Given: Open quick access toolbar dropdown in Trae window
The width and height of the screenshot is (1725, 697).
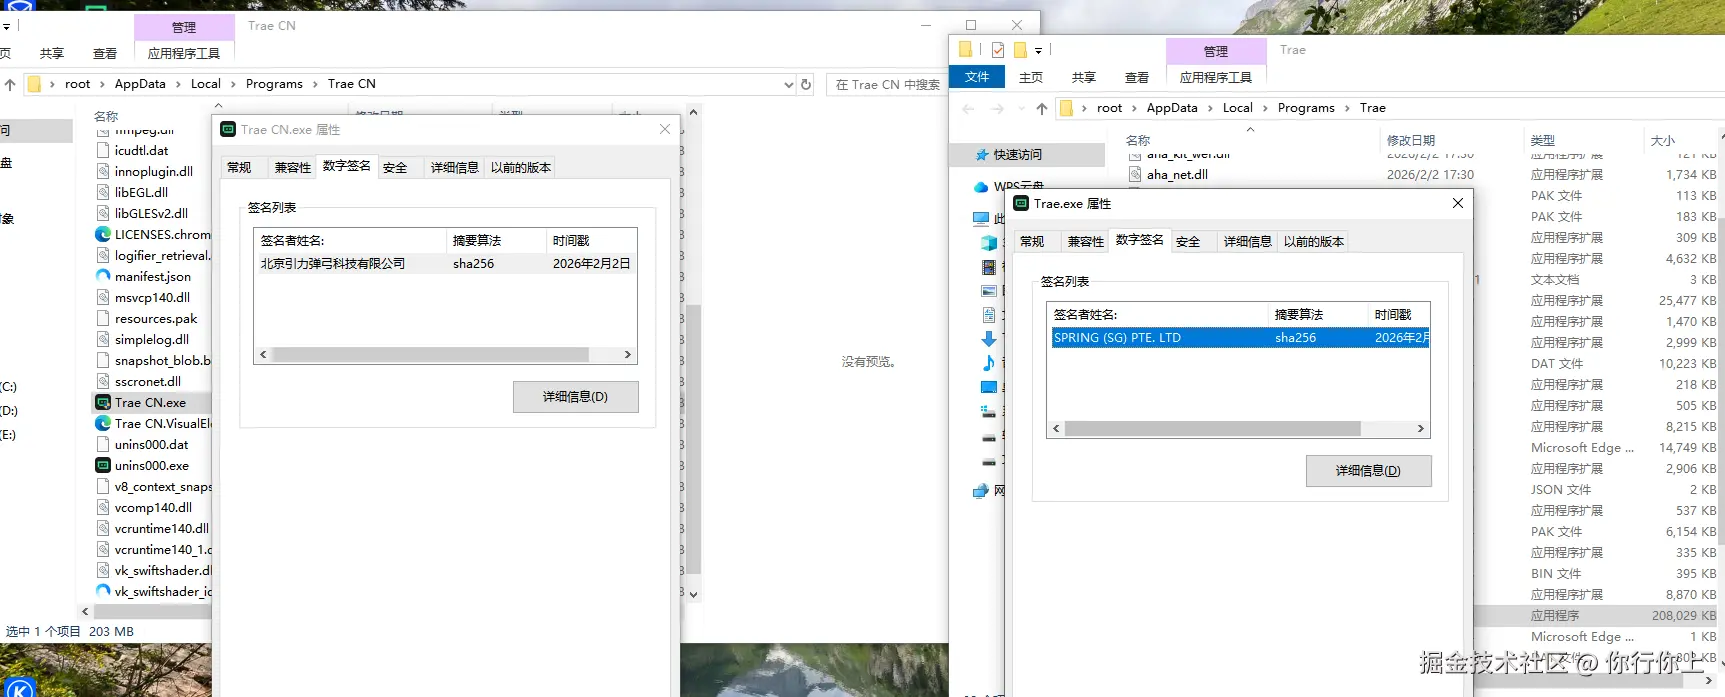Looking at the screenshot, I should [x=1038, y=50].
